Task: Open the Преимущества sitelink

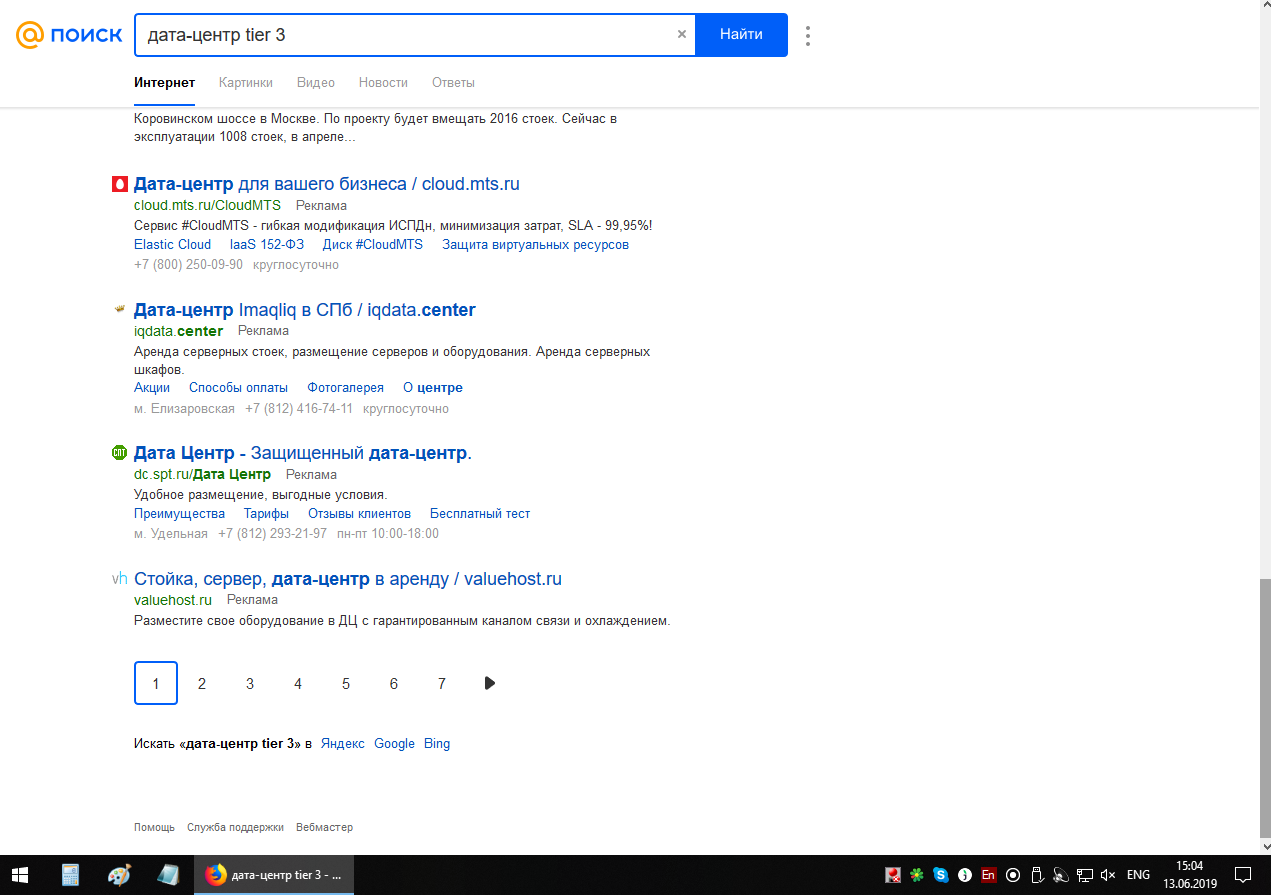Action: (x=180, y=514)
